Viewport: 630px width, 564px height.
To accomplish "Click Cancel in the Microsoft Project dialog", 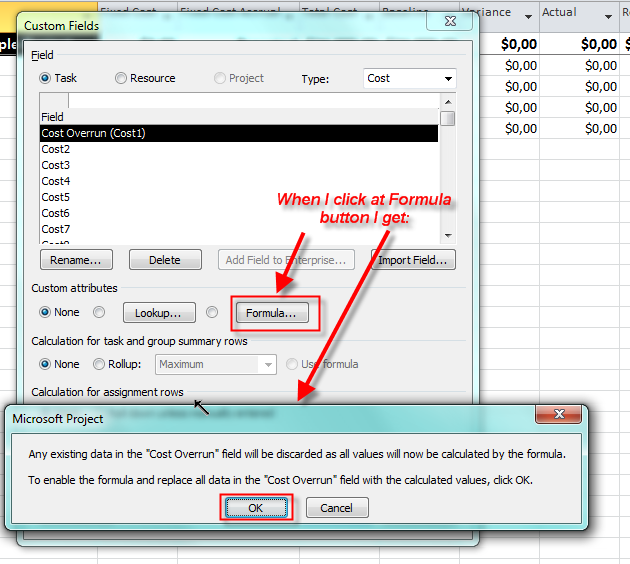I will (337, 508).
